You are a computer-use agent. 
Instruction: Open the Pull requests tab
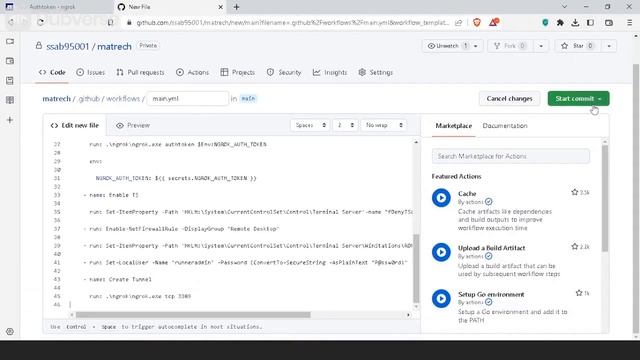pyautogui.click(x=140, y=72)
